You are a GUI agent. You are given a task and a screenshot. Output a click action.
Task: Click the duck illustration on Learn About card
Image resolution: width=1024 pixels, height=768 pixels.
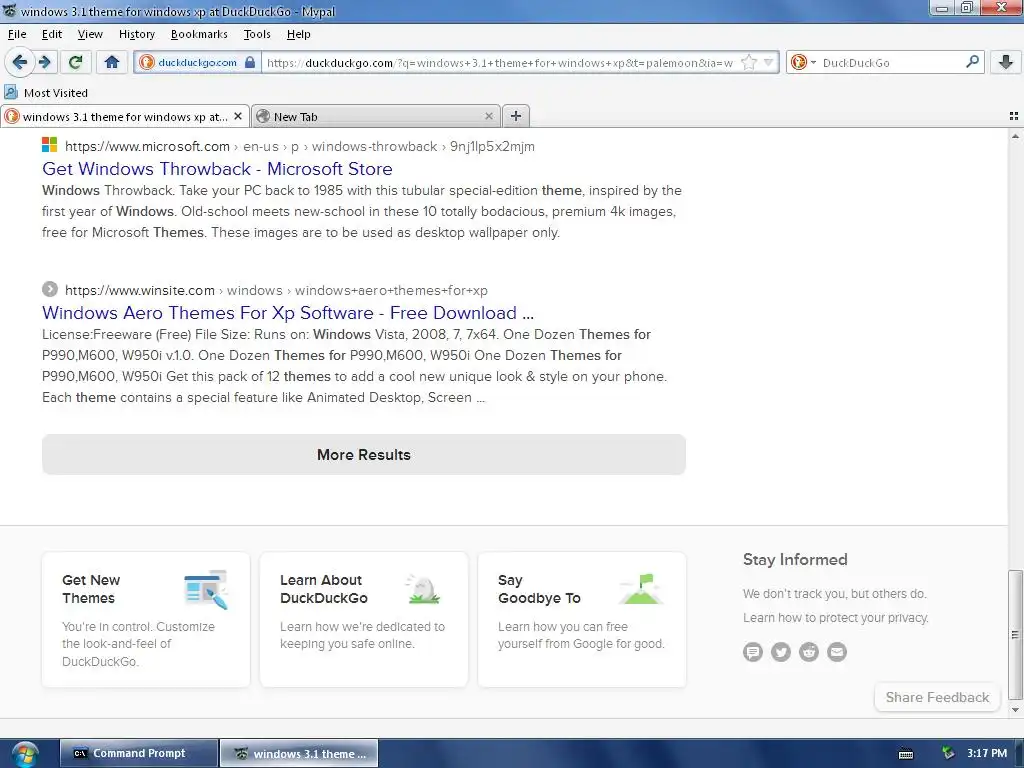tap(423, 589)
